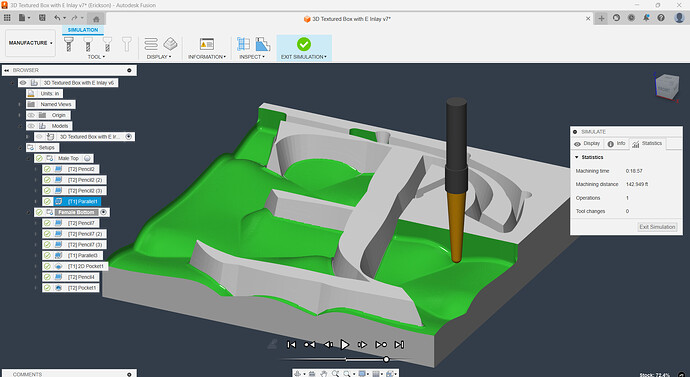Image resolution: width=690 pixels, height=377 pixels.
Task: Open the data panel grid icon
Action: coord(7,18)
